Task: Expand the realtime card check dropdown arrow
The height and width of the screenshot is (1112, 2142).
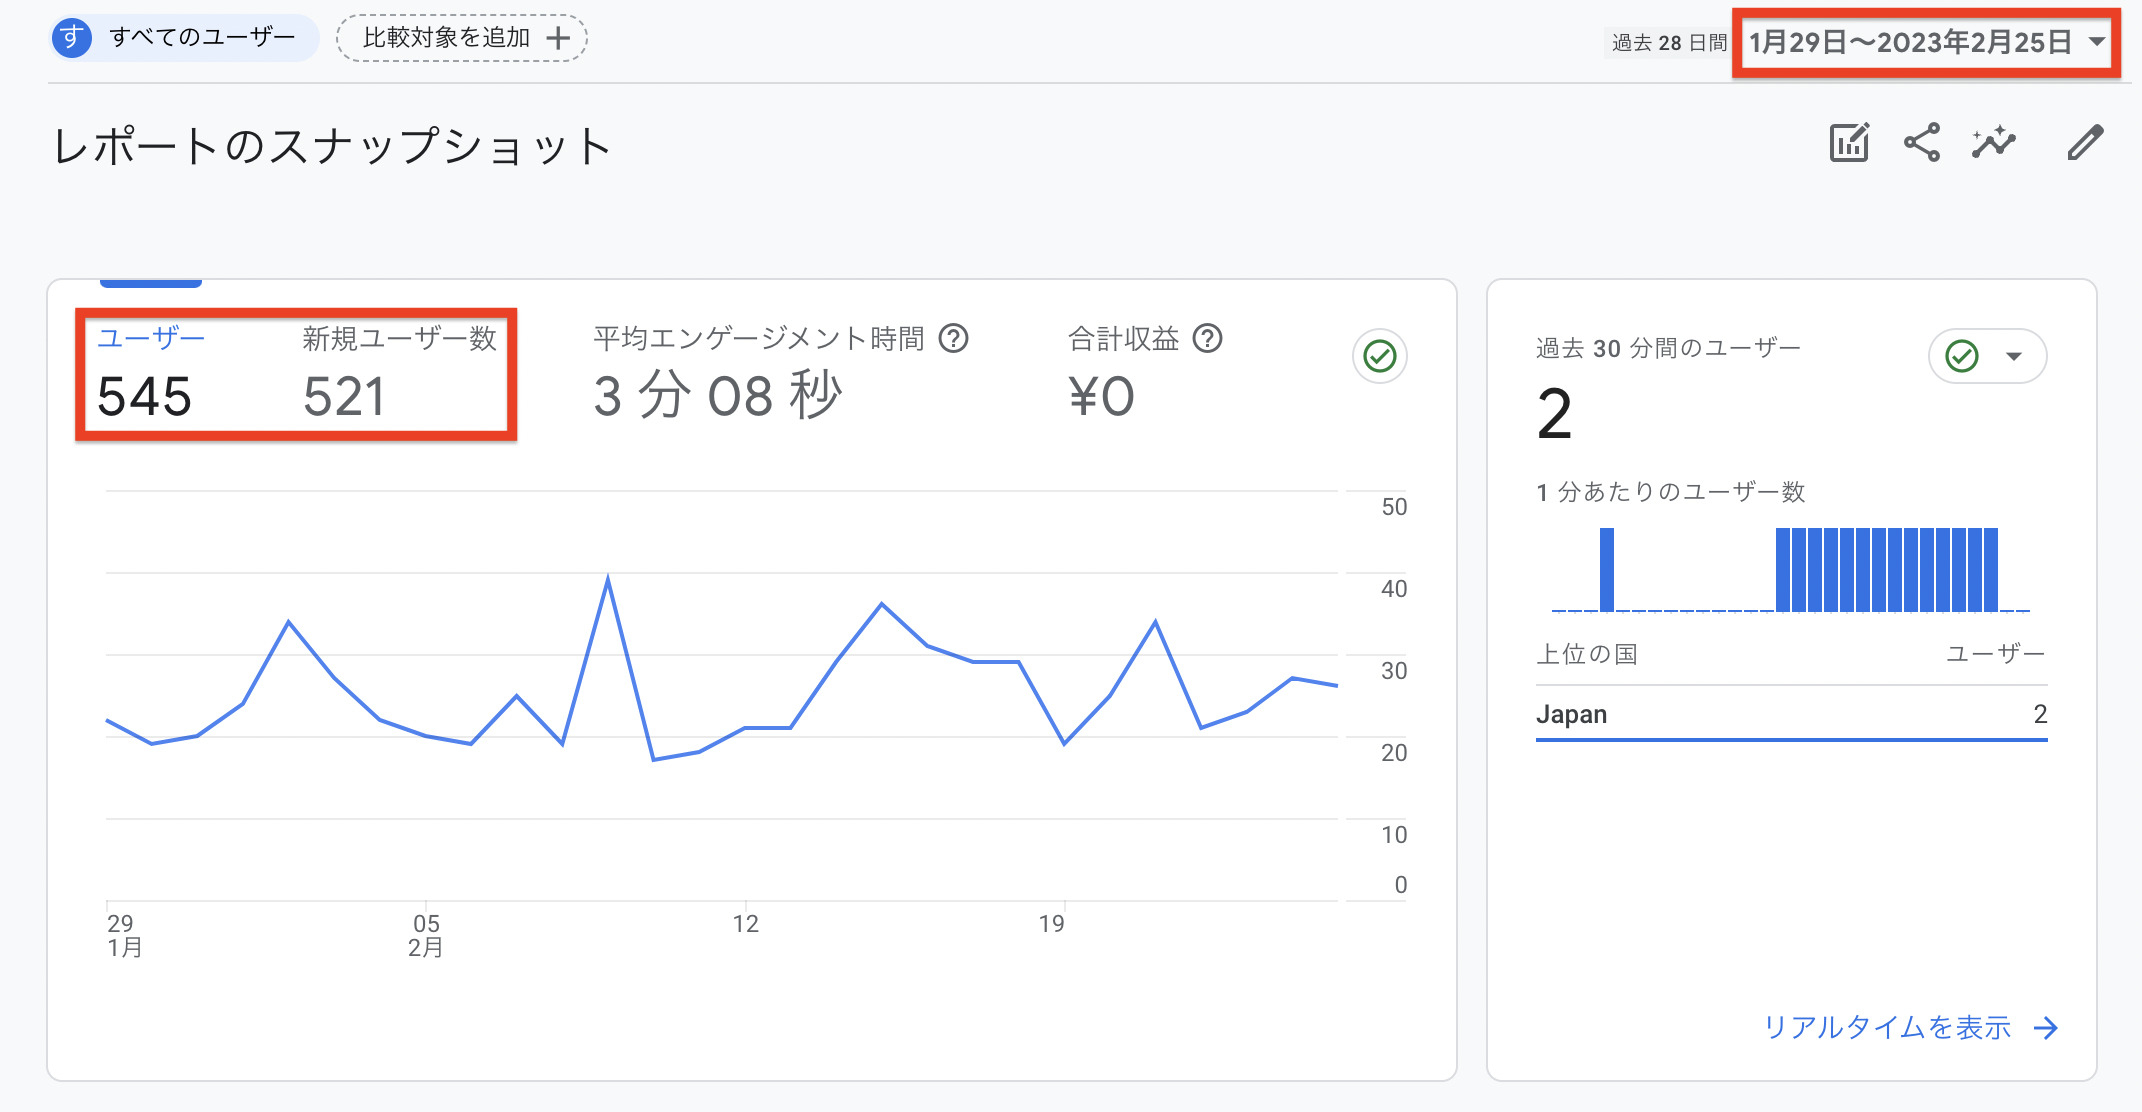Action: pyautogui.click(x=2014, y=357)
